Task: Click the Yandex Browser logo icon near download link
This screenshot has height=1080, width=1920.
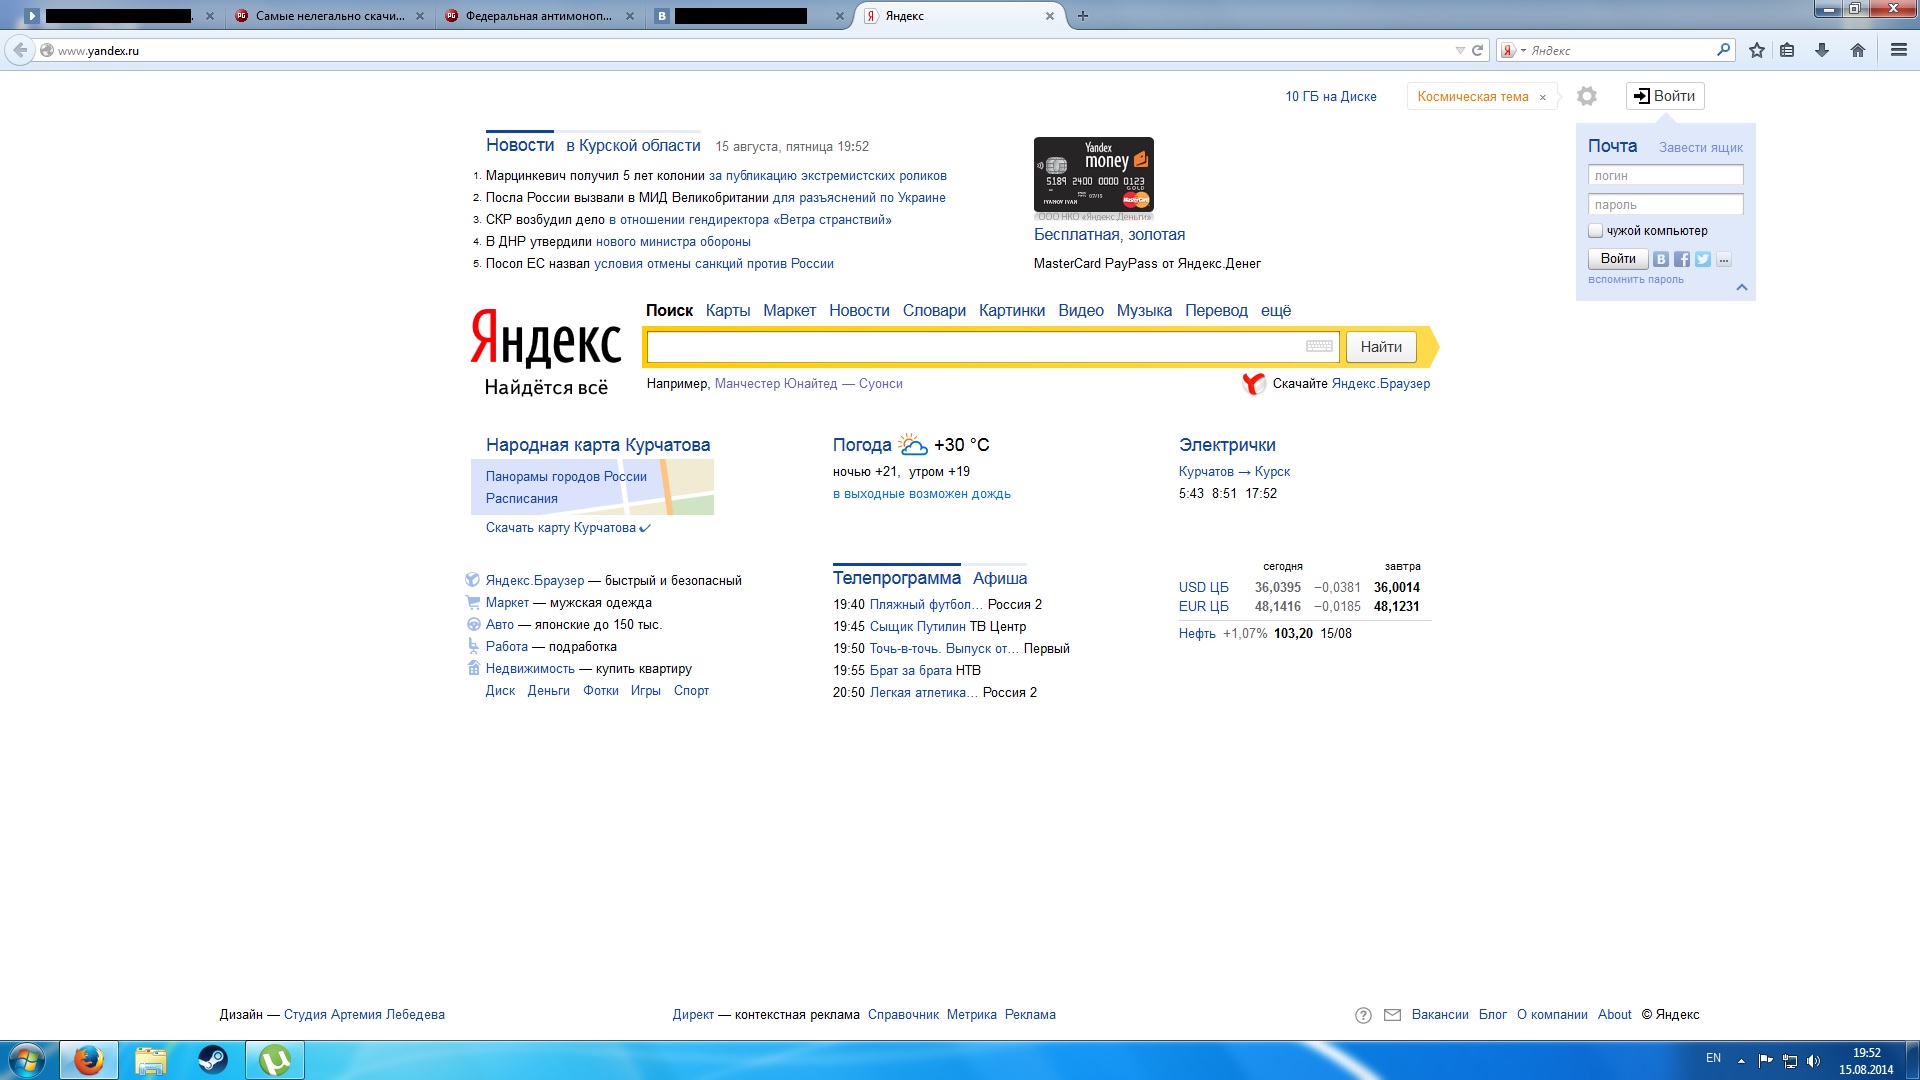Action: point(1254,383)
